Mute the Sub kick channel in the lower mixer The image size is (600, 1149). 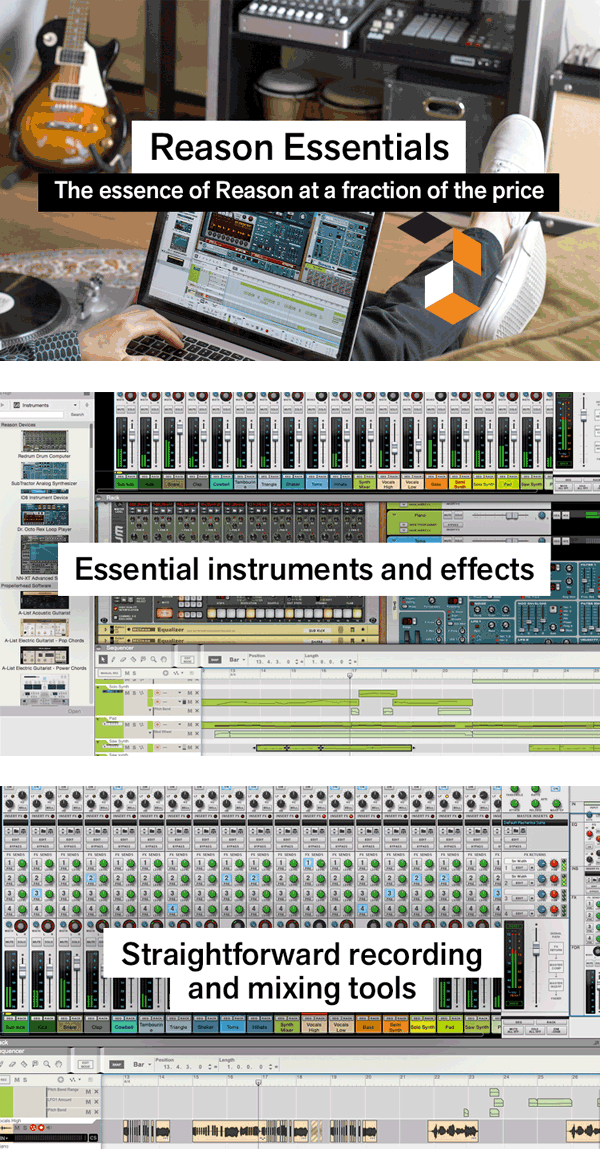click(x=10, y=942)
